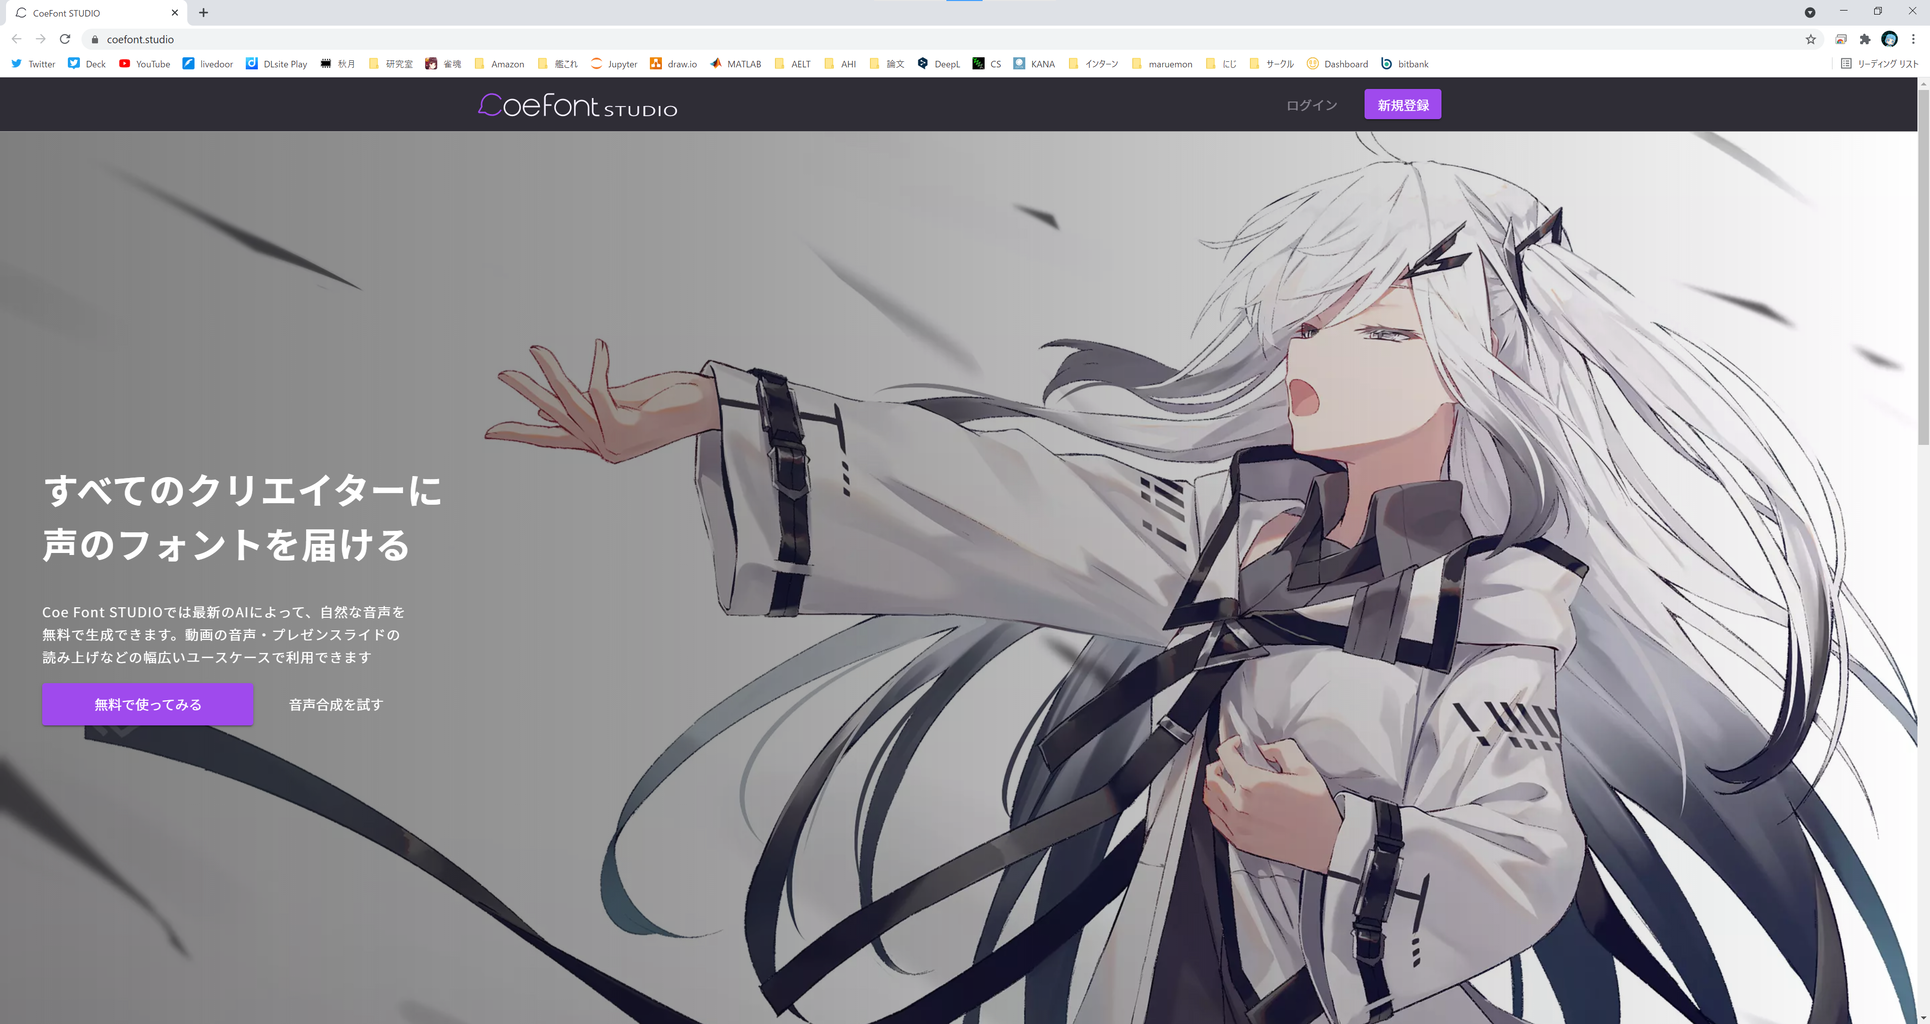
Task: Expand the maruemon bookmark folder
Action: [1161, 64]
